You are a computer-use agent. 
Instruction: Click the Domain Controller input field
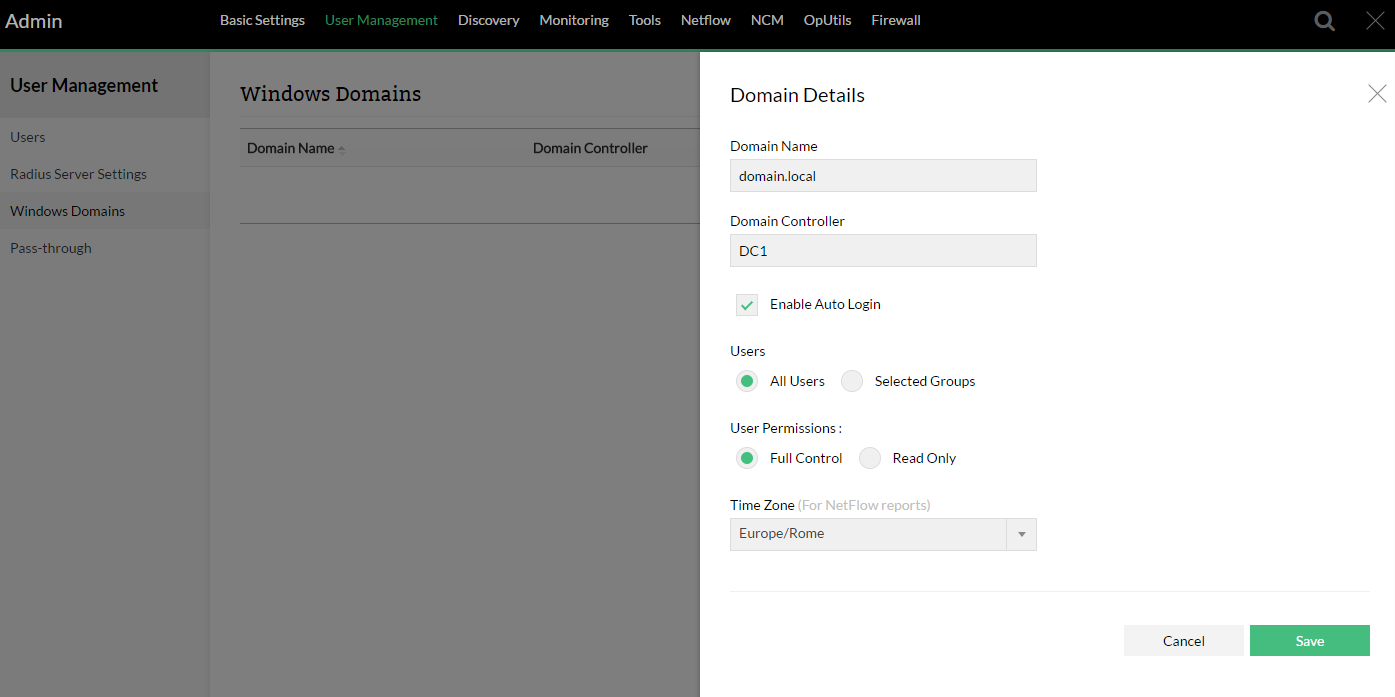[883, 251]
